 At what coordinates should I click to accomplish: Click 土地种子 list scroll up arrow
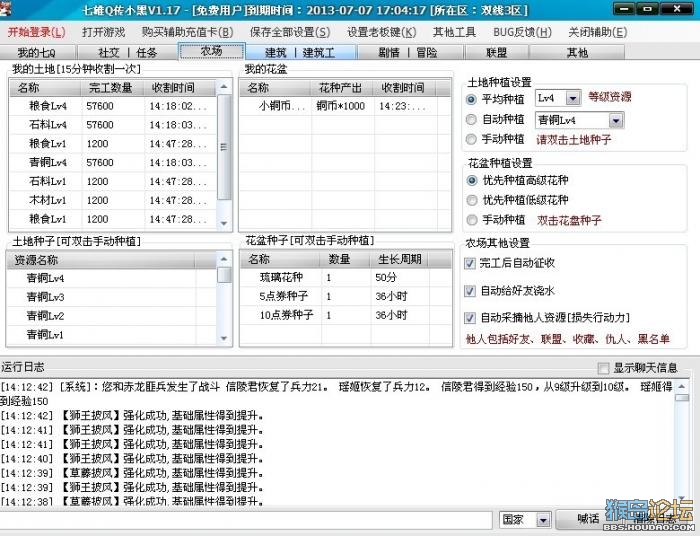coord(224,258)
